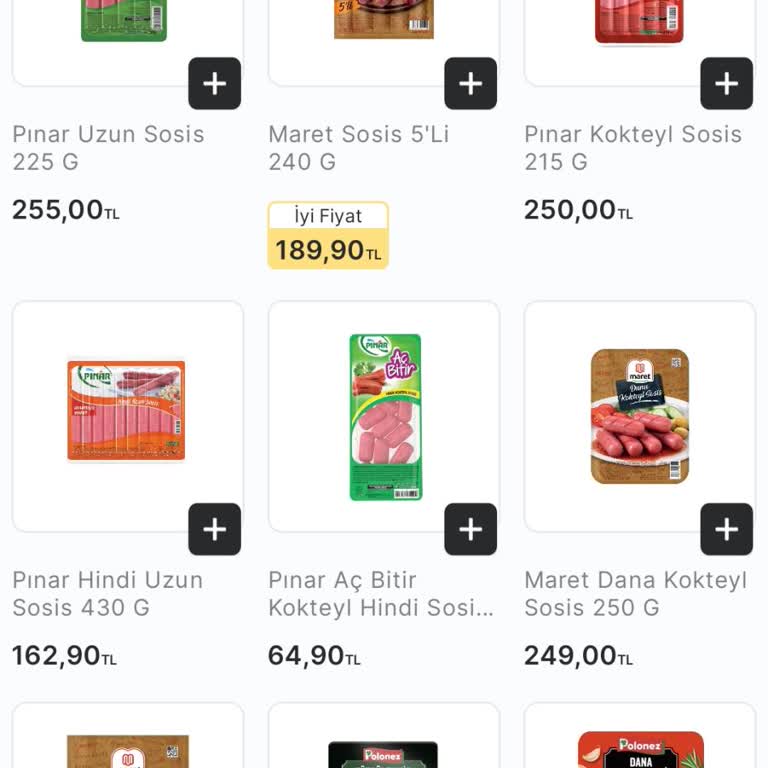The image size is (768, 768).
Task: Add Pınar Kokteyl Sosis 215 G to cart
Action: [726, 84]
